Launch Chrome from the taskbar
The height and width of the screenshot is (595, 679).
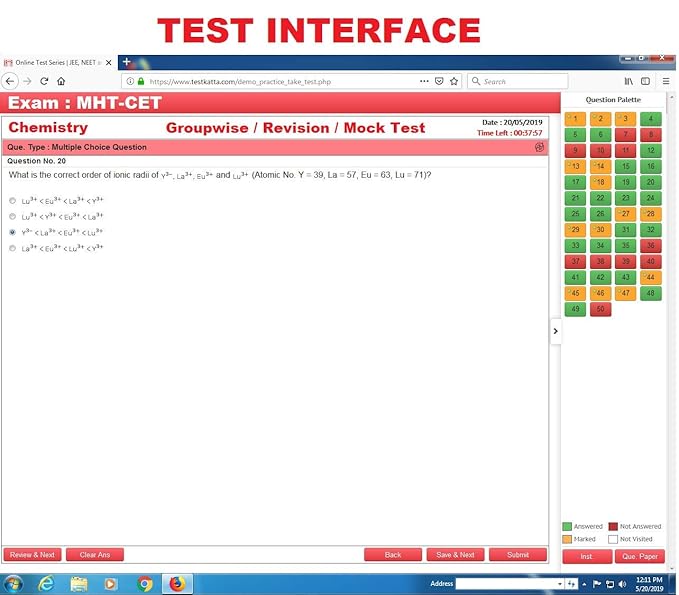pyautogui.click(x=144, y=583)
